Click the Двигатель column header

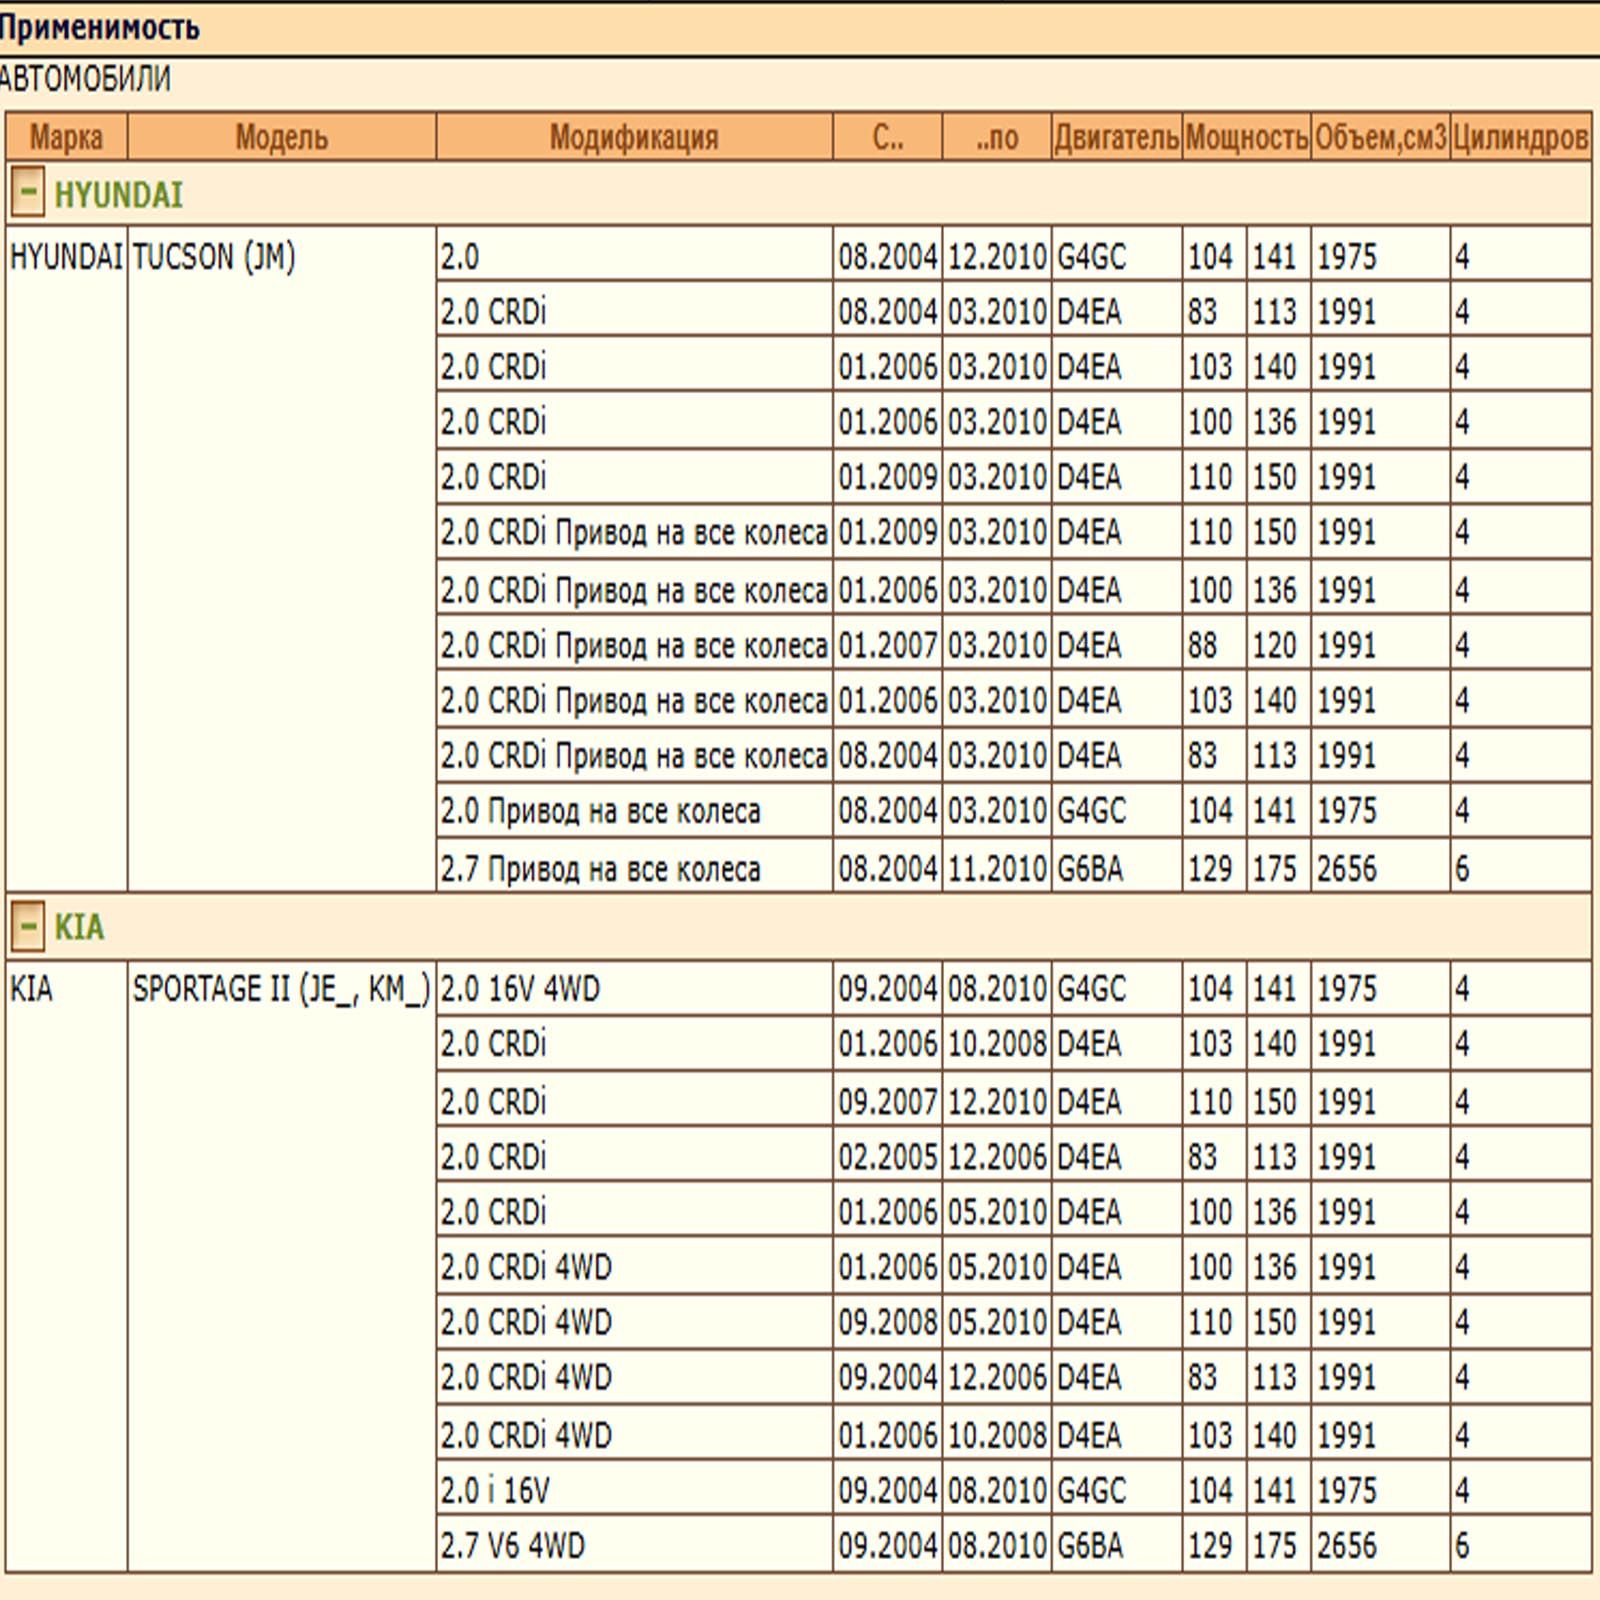pos(1116,137)
